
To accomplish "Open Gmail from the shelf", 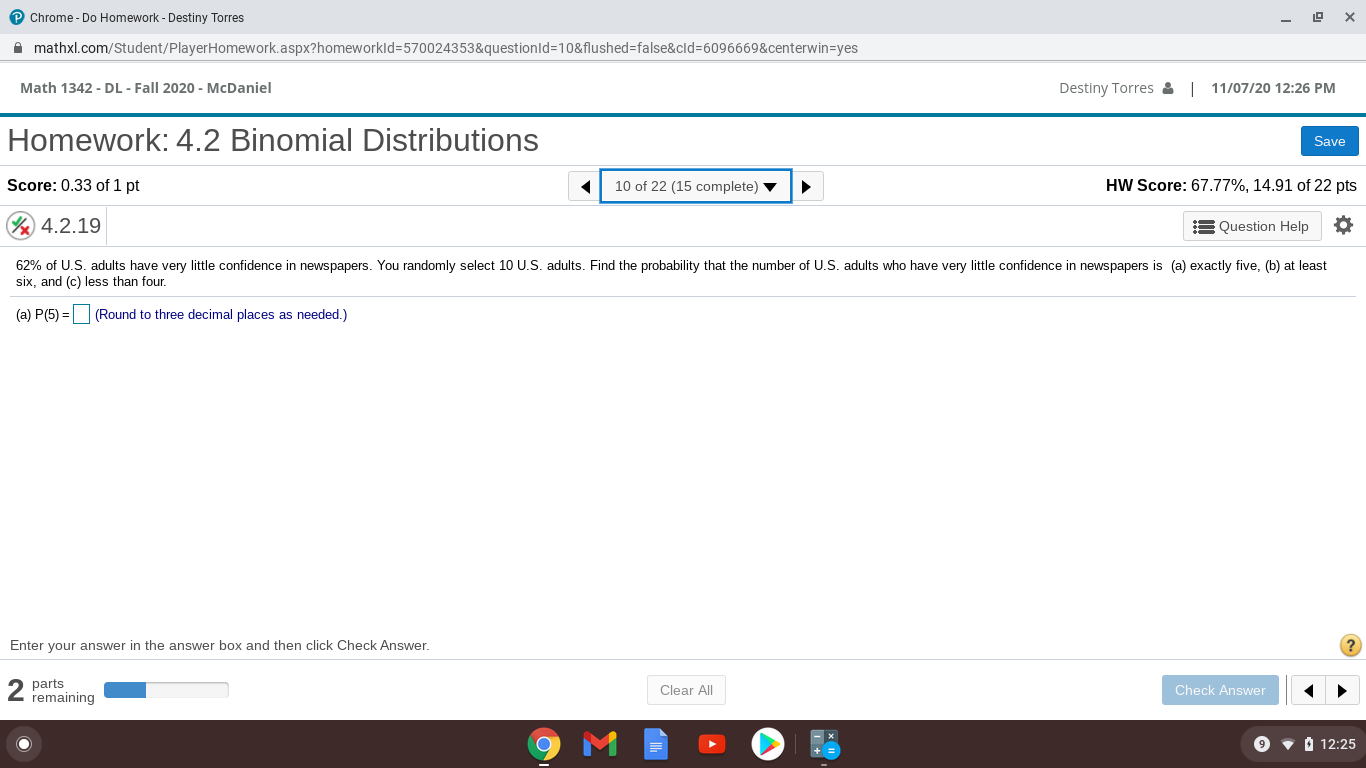I will click(x=600, y=744).
